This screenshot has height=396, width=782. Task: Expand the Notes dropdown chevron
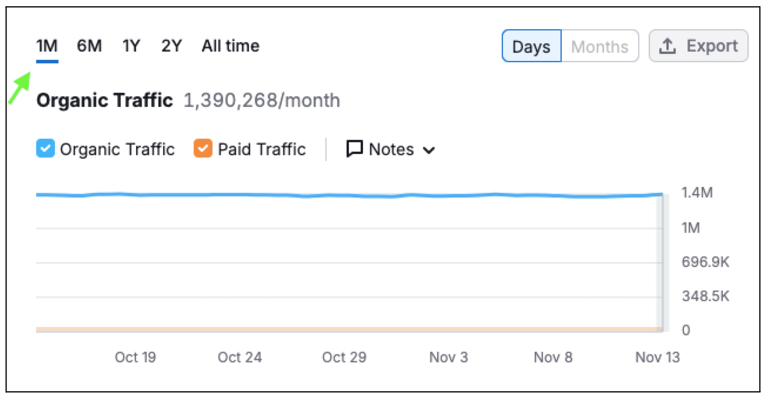click(429, 150)
